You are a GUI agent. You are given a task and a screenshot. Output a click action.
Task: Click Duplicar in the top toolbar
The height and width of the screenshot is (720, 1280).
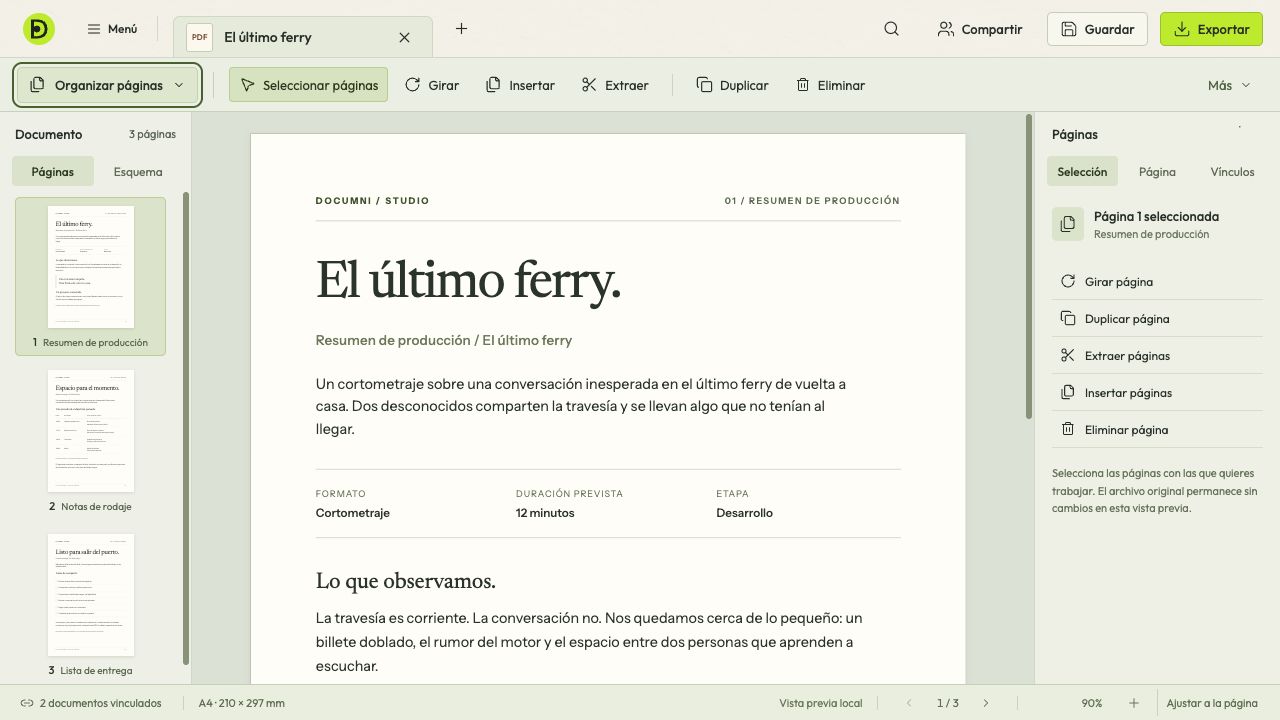[x=732, y=85]
